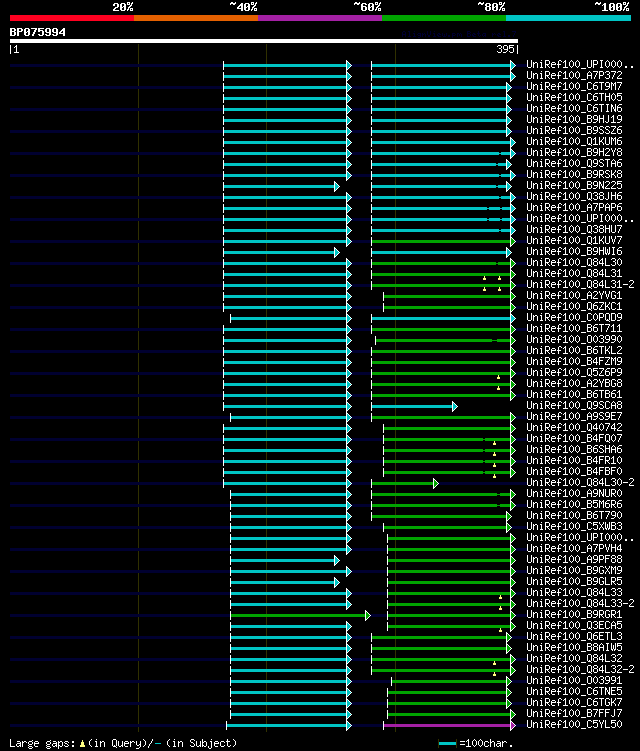Choose the UniRef100_O03990 hit name
The width and height of the screenshot is (640, 751).
pos(574,340)
